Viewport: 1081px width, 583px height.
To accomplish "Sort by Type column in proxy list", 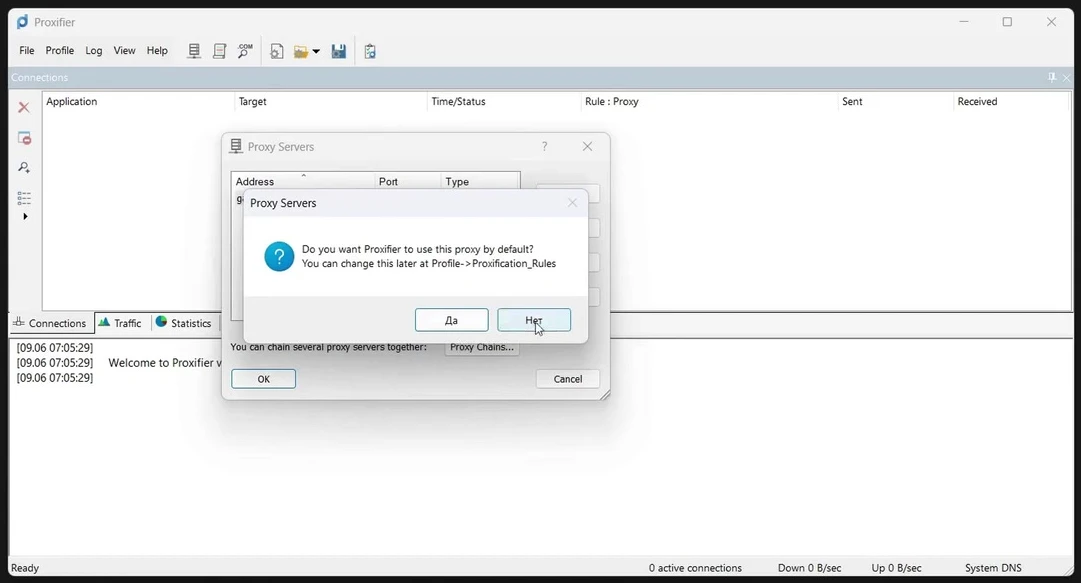I will pos(480,181).
